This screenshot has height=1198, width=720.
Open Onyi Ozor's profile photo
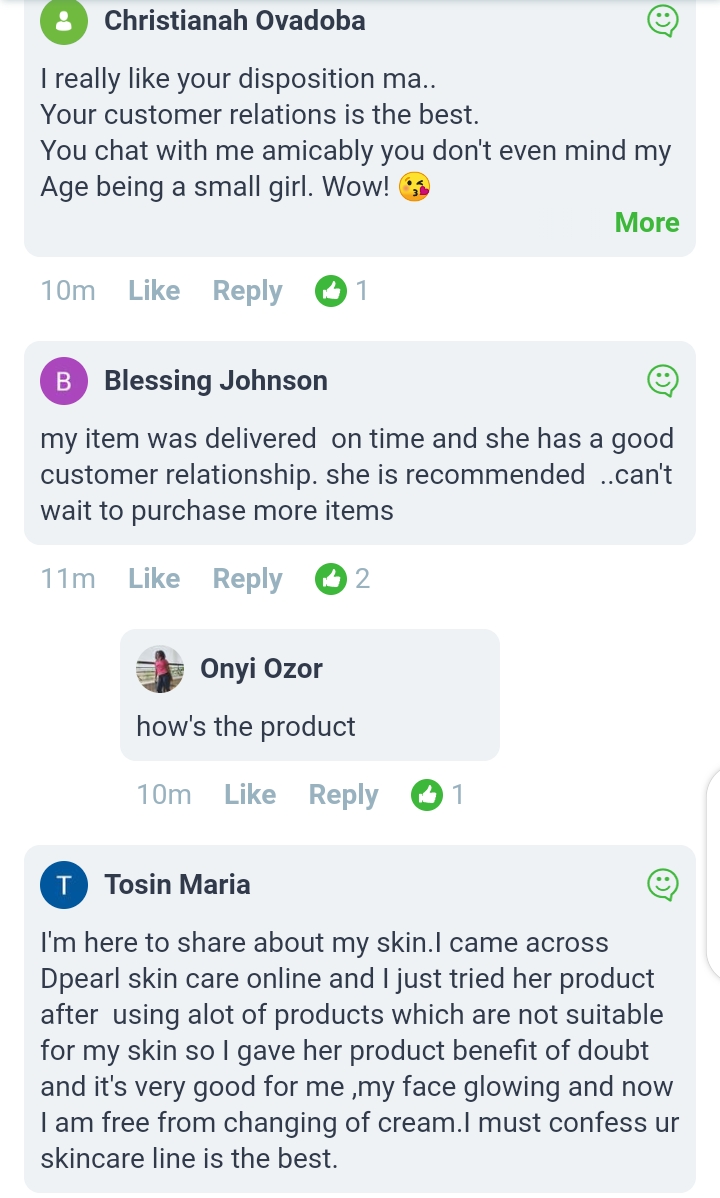click(x=160, y=669)
